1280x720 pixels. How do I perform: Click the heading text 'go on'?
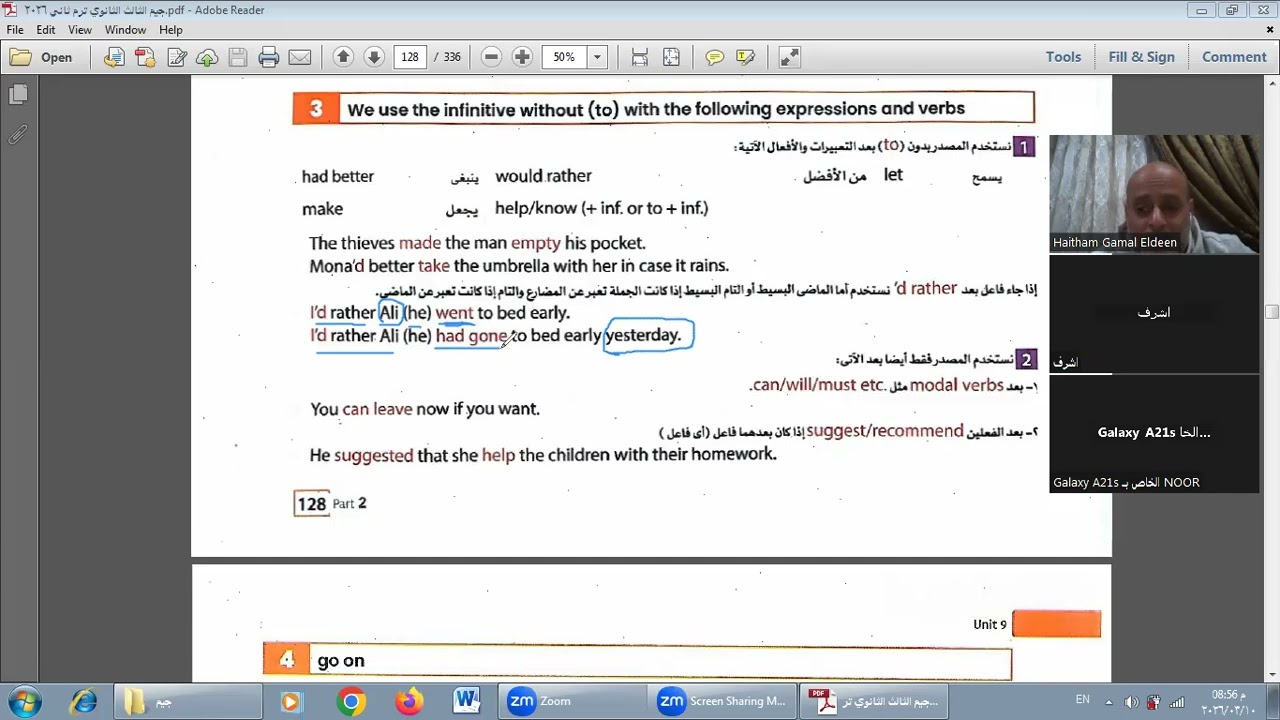(x=341, y=661)
